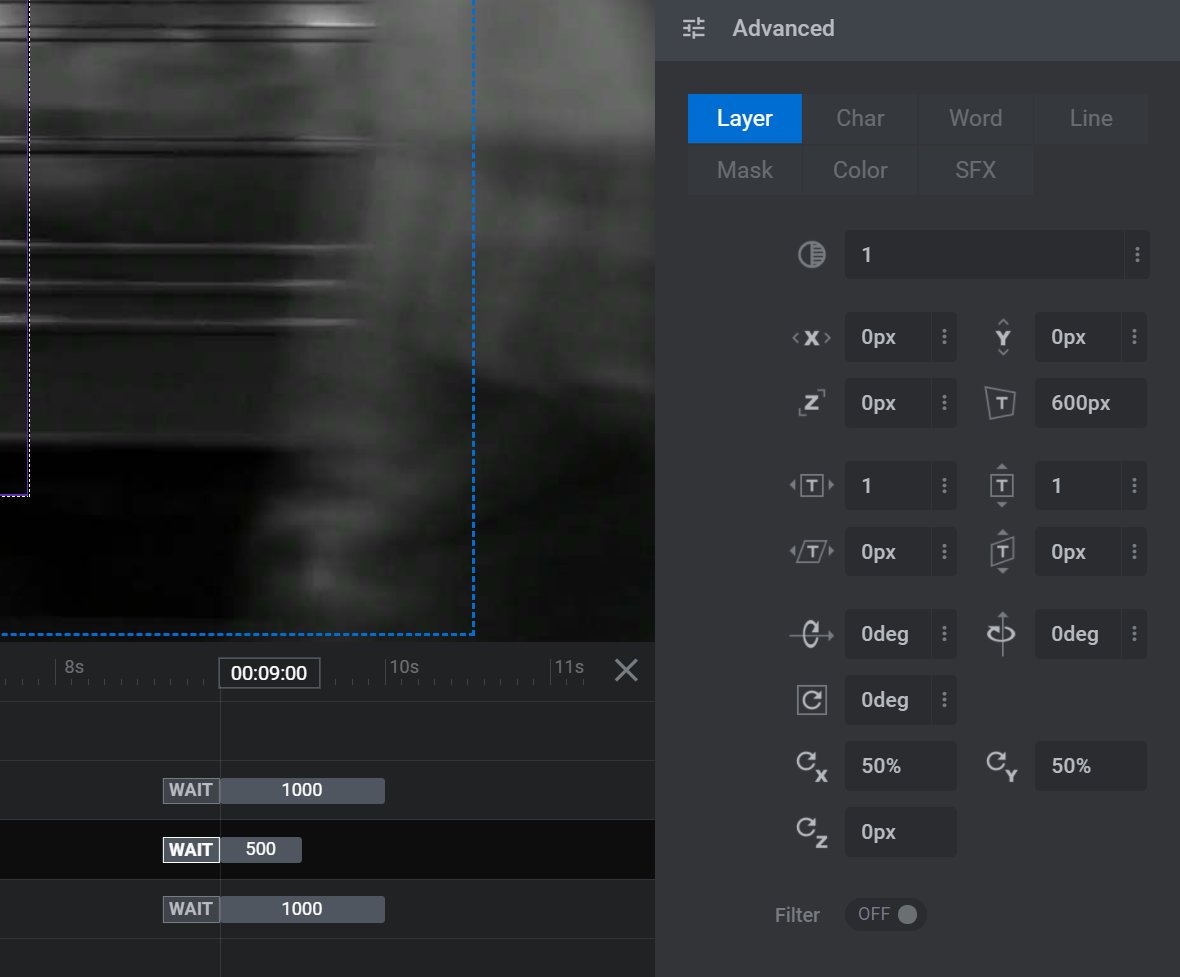Image resolution: width=1180 pixels, height=977 pixels.
Task: Edit the horizontal scale value
Action: pos(888,485)
